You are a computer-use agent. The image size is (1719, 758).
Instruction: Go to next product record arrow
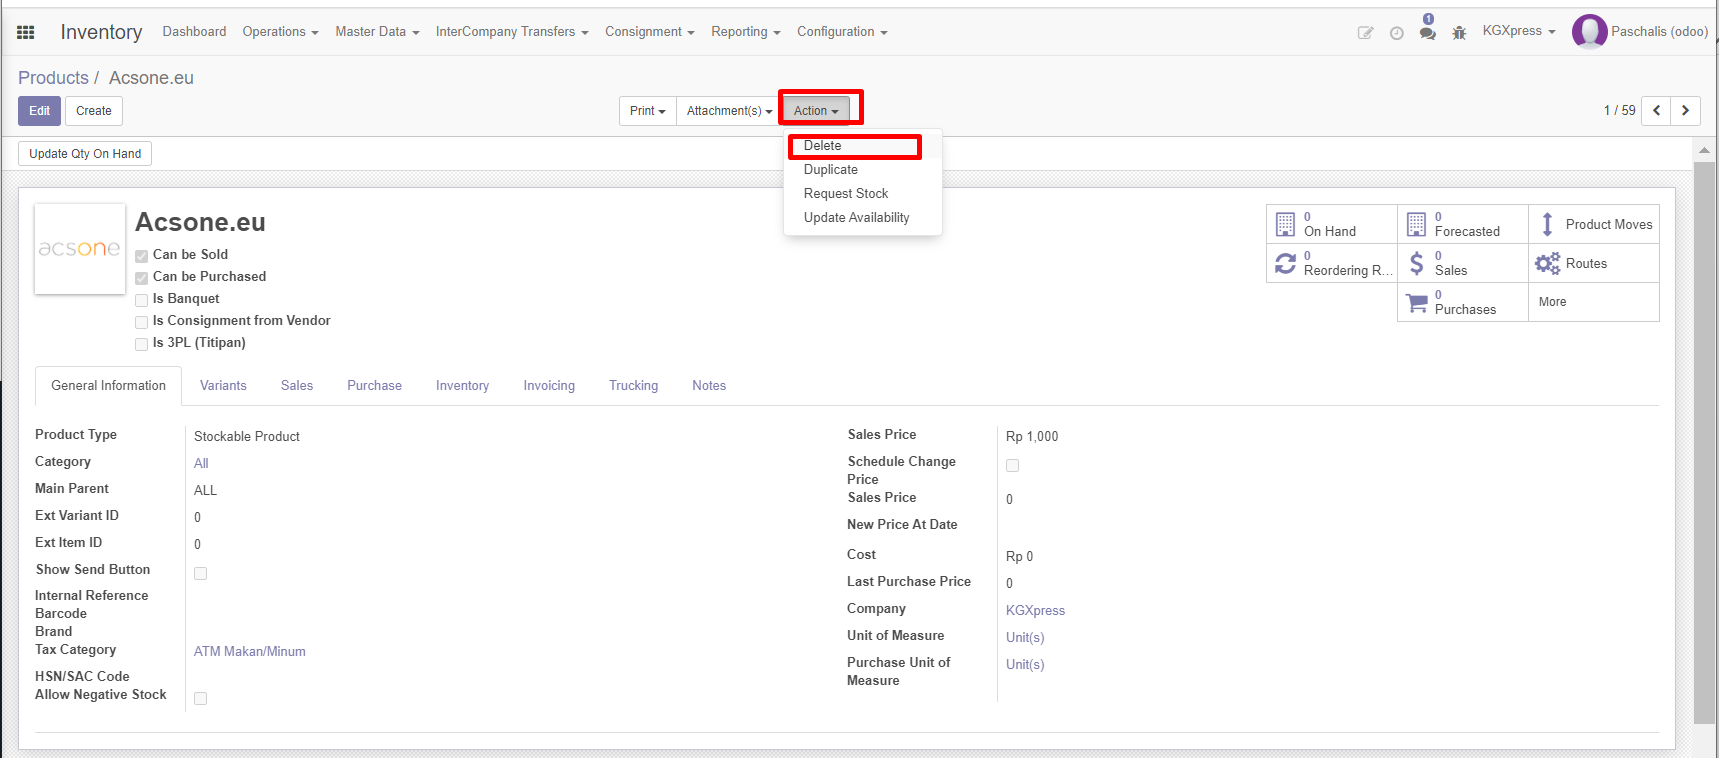(1685, 110)
